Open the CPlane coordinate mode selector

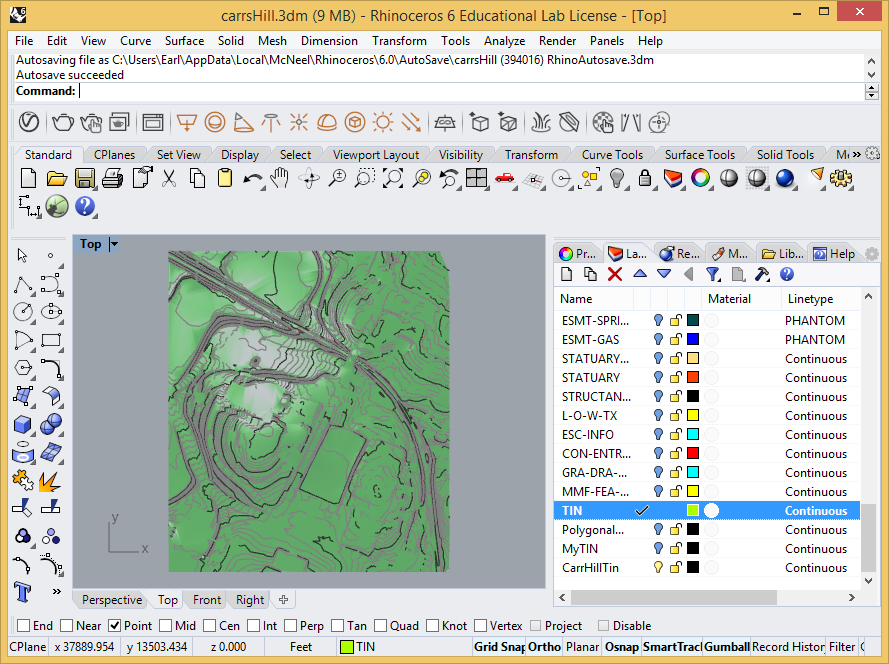28,646
